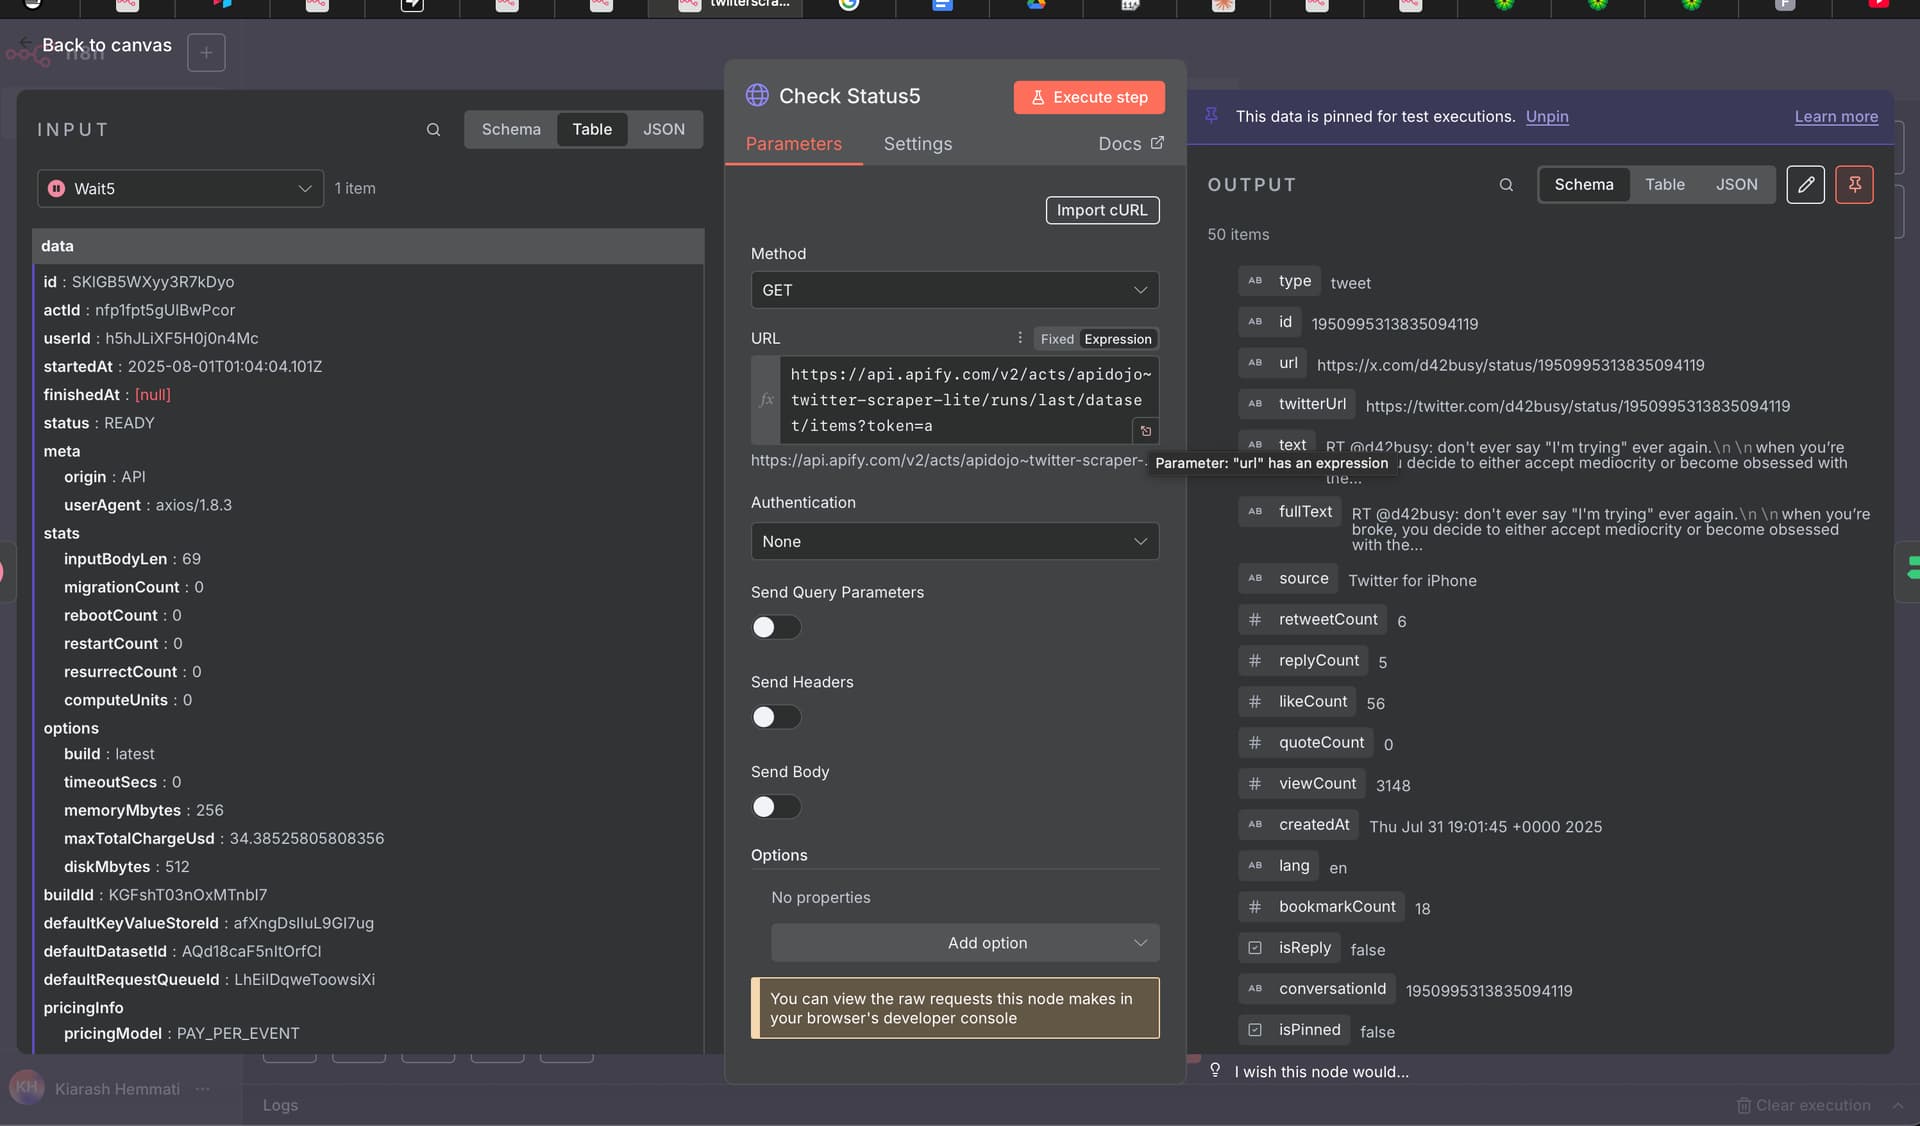Click the plus button next to Back to canvas

coord(206,53)
